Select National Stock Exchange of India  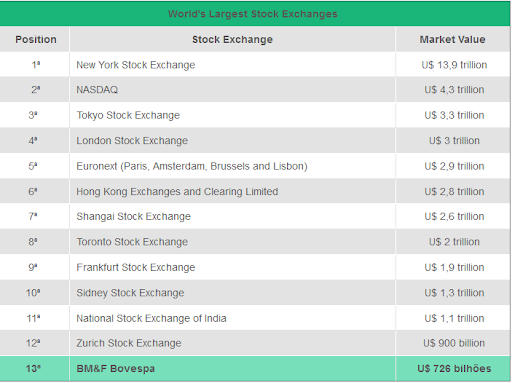[x=151, y=318]
